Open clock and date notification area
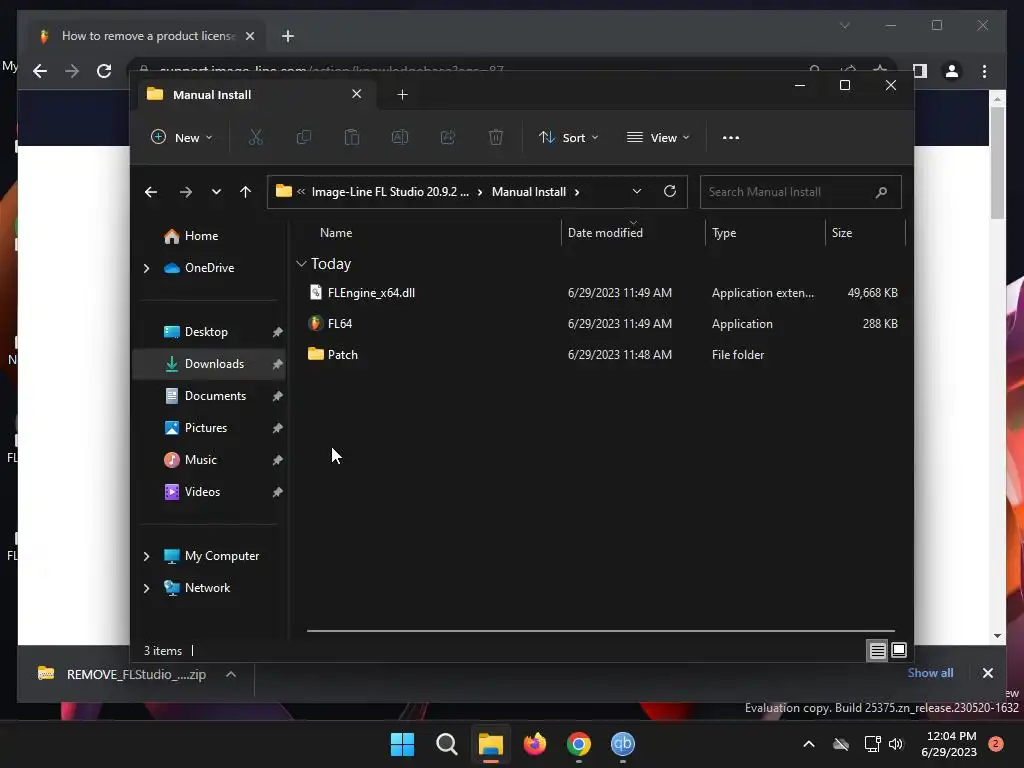The width and height of the screenshot is (1024, 768). 951,744
